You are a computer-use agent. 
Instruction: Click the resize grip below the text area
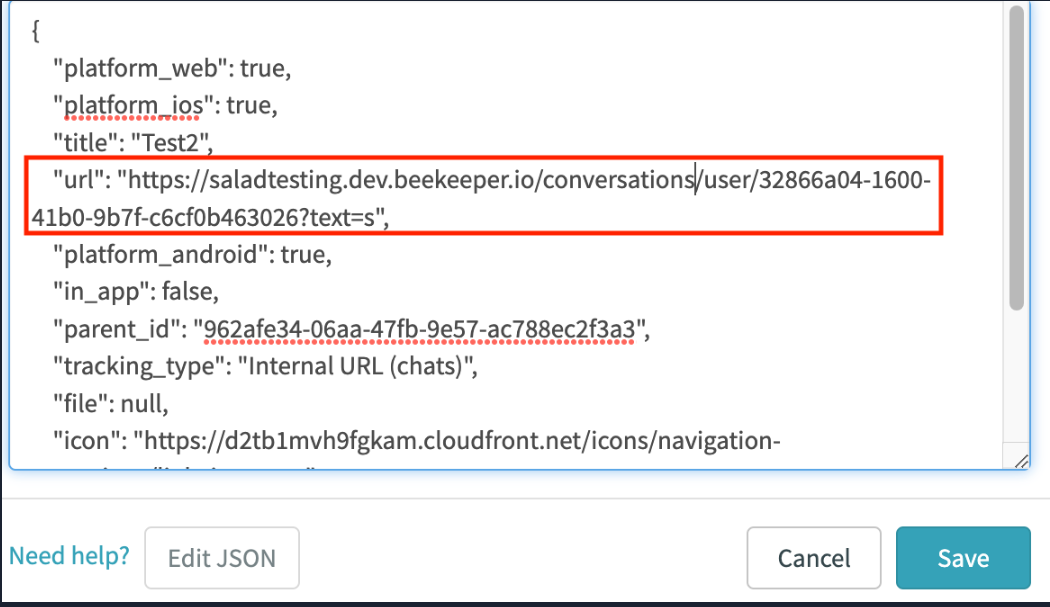[x=1019, y=461]
